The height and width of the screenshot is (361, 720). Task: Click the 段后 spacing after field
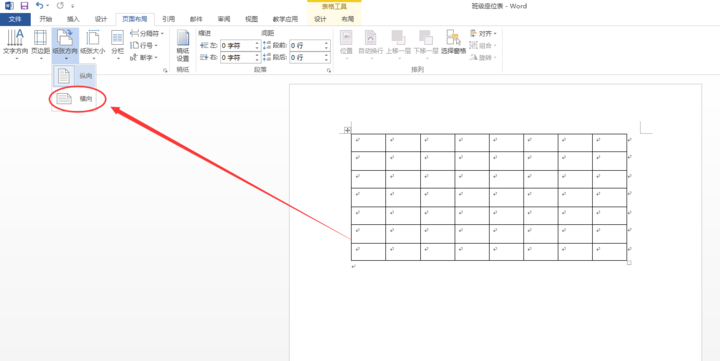point(306,57)
